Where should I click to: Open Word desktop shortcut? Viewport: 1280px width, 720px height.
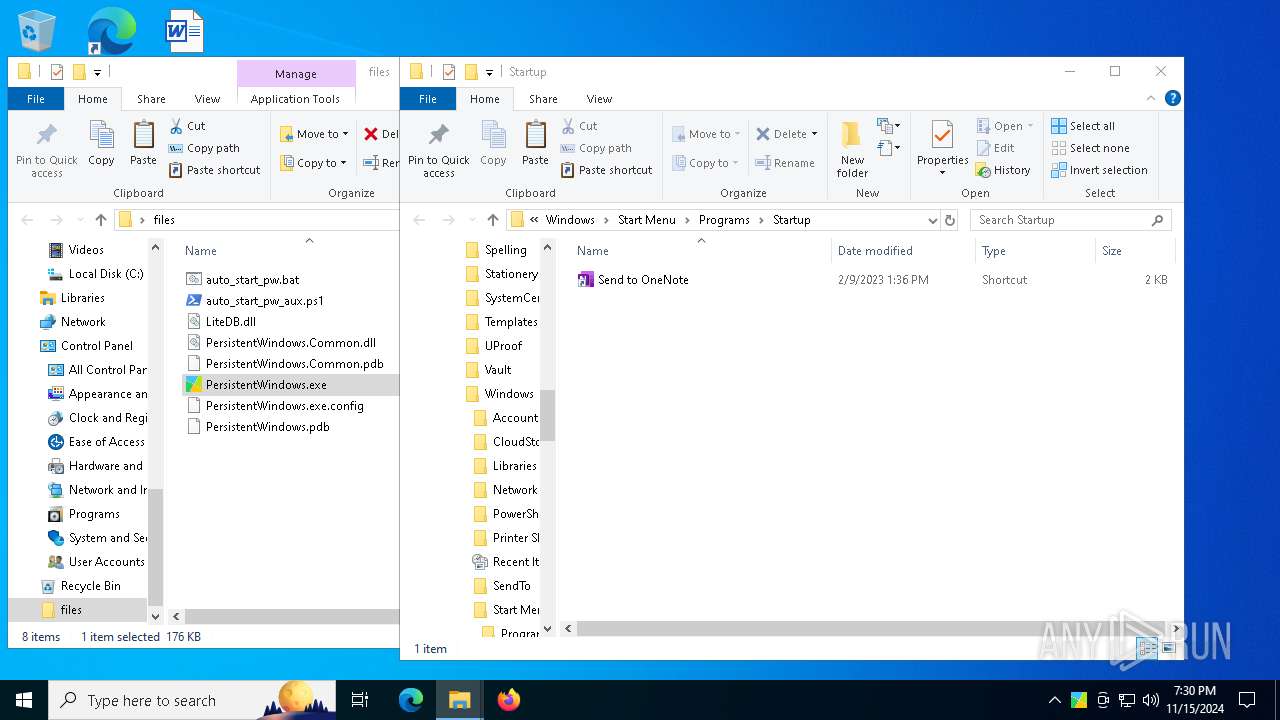185,30
